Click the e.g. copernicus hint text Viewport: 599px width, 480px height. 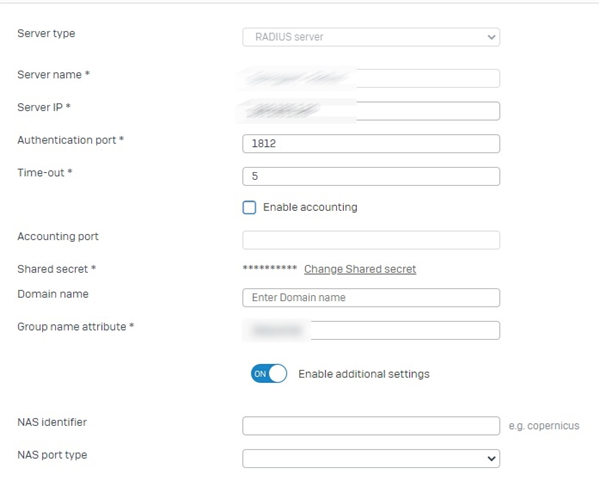tap(544, 426)
